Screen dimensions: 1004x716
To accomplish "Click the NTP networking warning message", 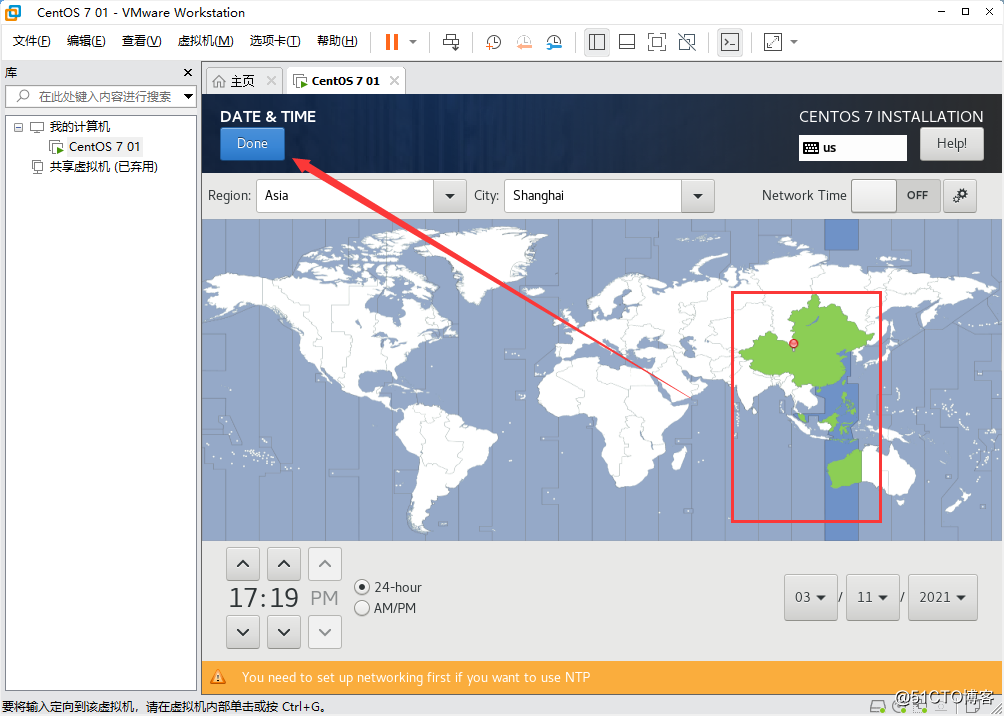I will coord(416,677).
